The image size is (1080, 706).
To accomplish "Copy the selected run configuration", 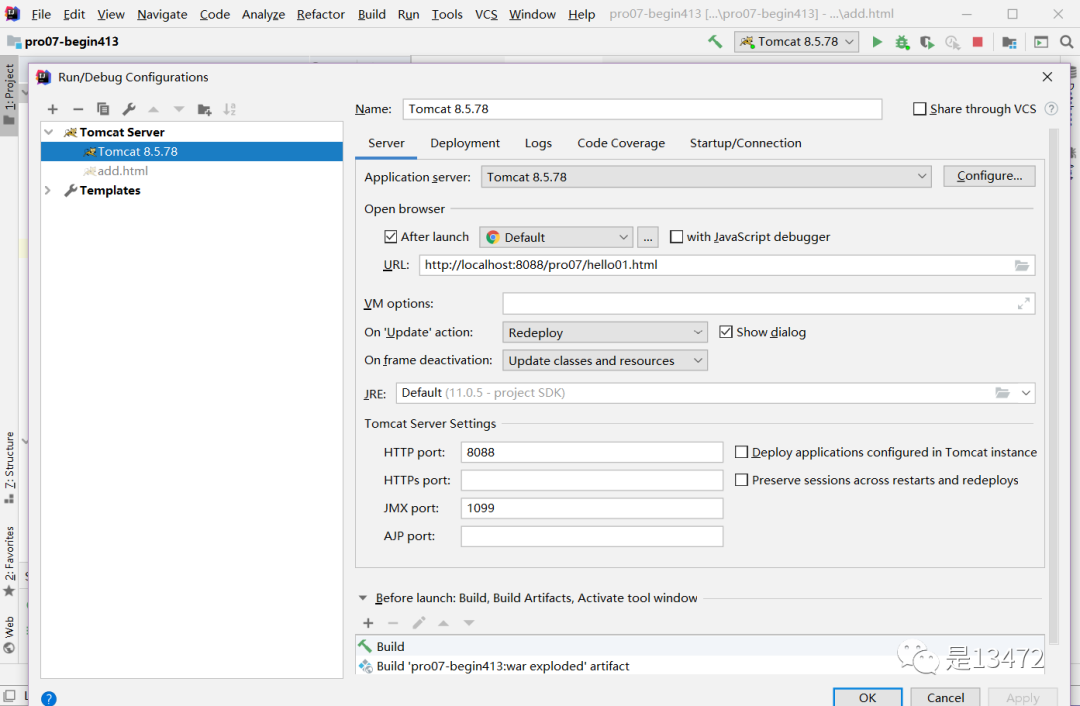I will [x=103, y=109].
